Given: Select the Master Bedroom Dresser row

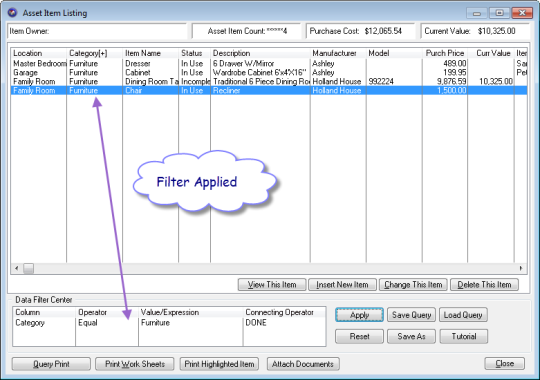Looking at the screenshot, I should click(269, 64).
